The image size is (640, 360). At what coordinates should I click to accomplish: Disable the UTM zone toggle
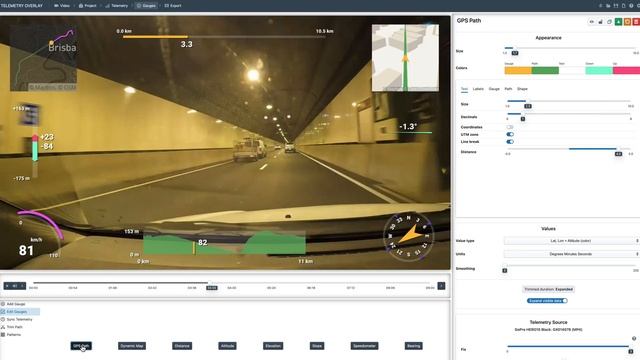coord(510,134)
